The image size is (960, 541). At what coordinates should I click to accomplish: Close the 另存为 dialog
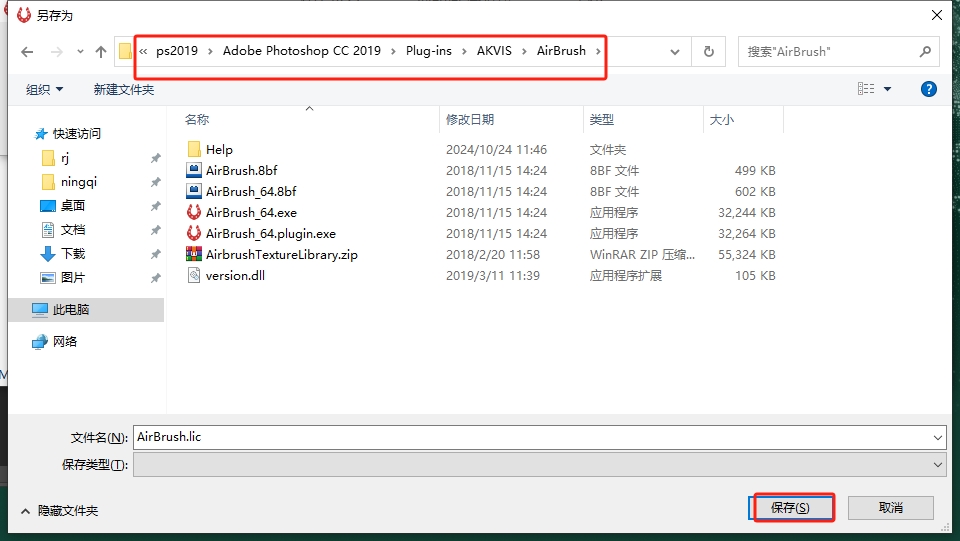click(x=937, y=15)
